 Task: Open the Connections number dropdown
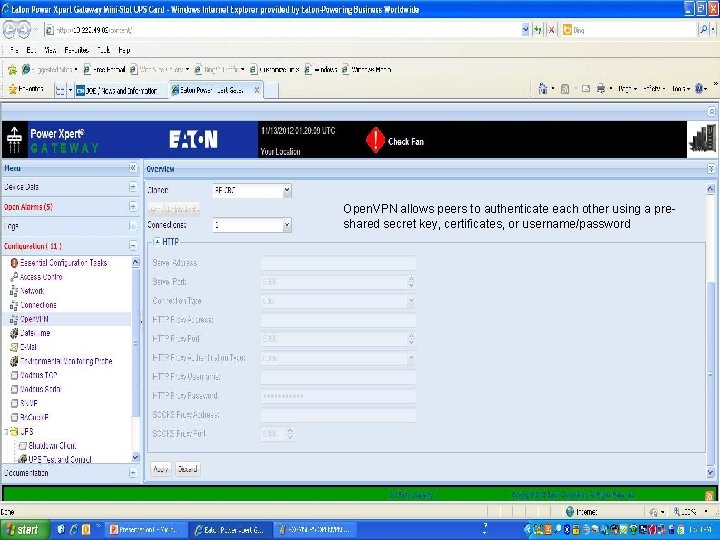pyautogui.click(x=287, y=225)
